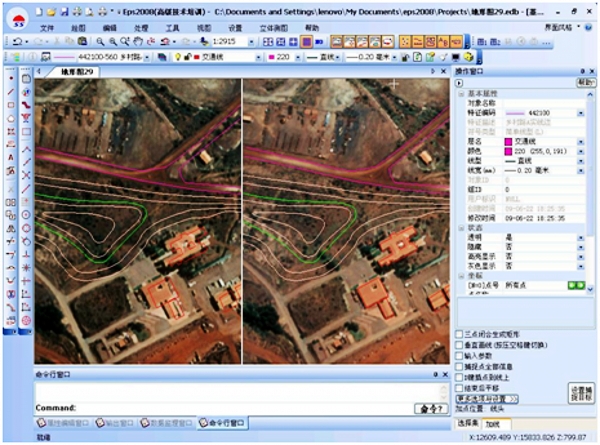Click the save disk icon

(64, 12)
